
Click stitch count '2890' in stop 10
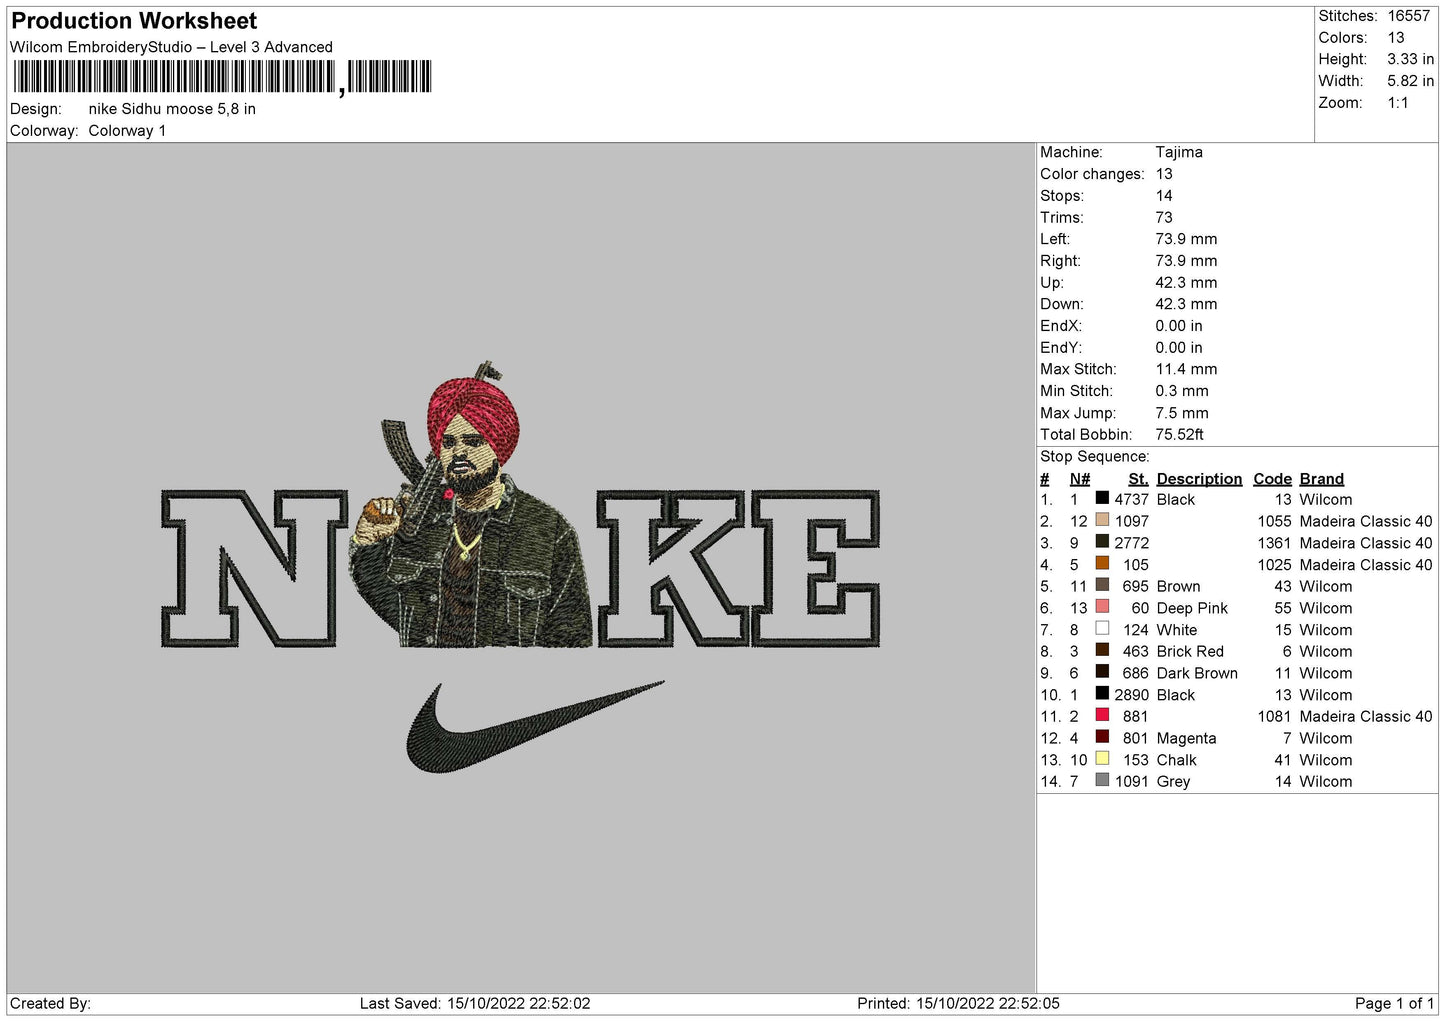pos(1131,695)
